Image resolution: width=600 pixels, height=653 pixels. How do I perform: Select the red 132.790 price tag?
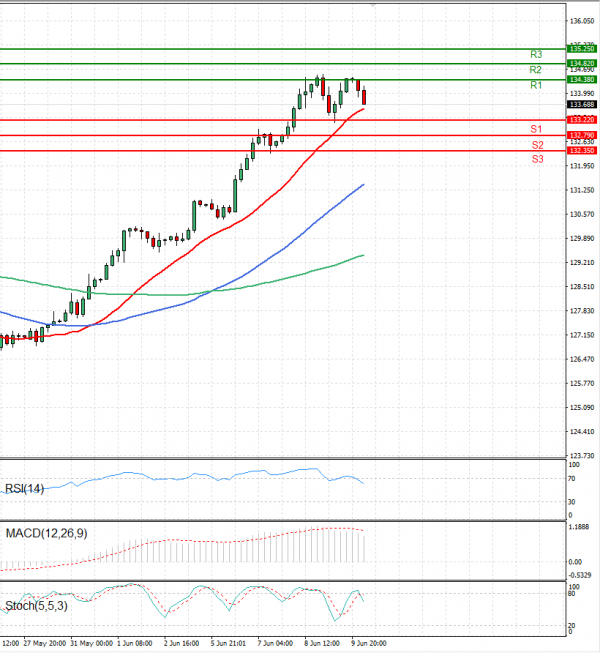[582, 135]
